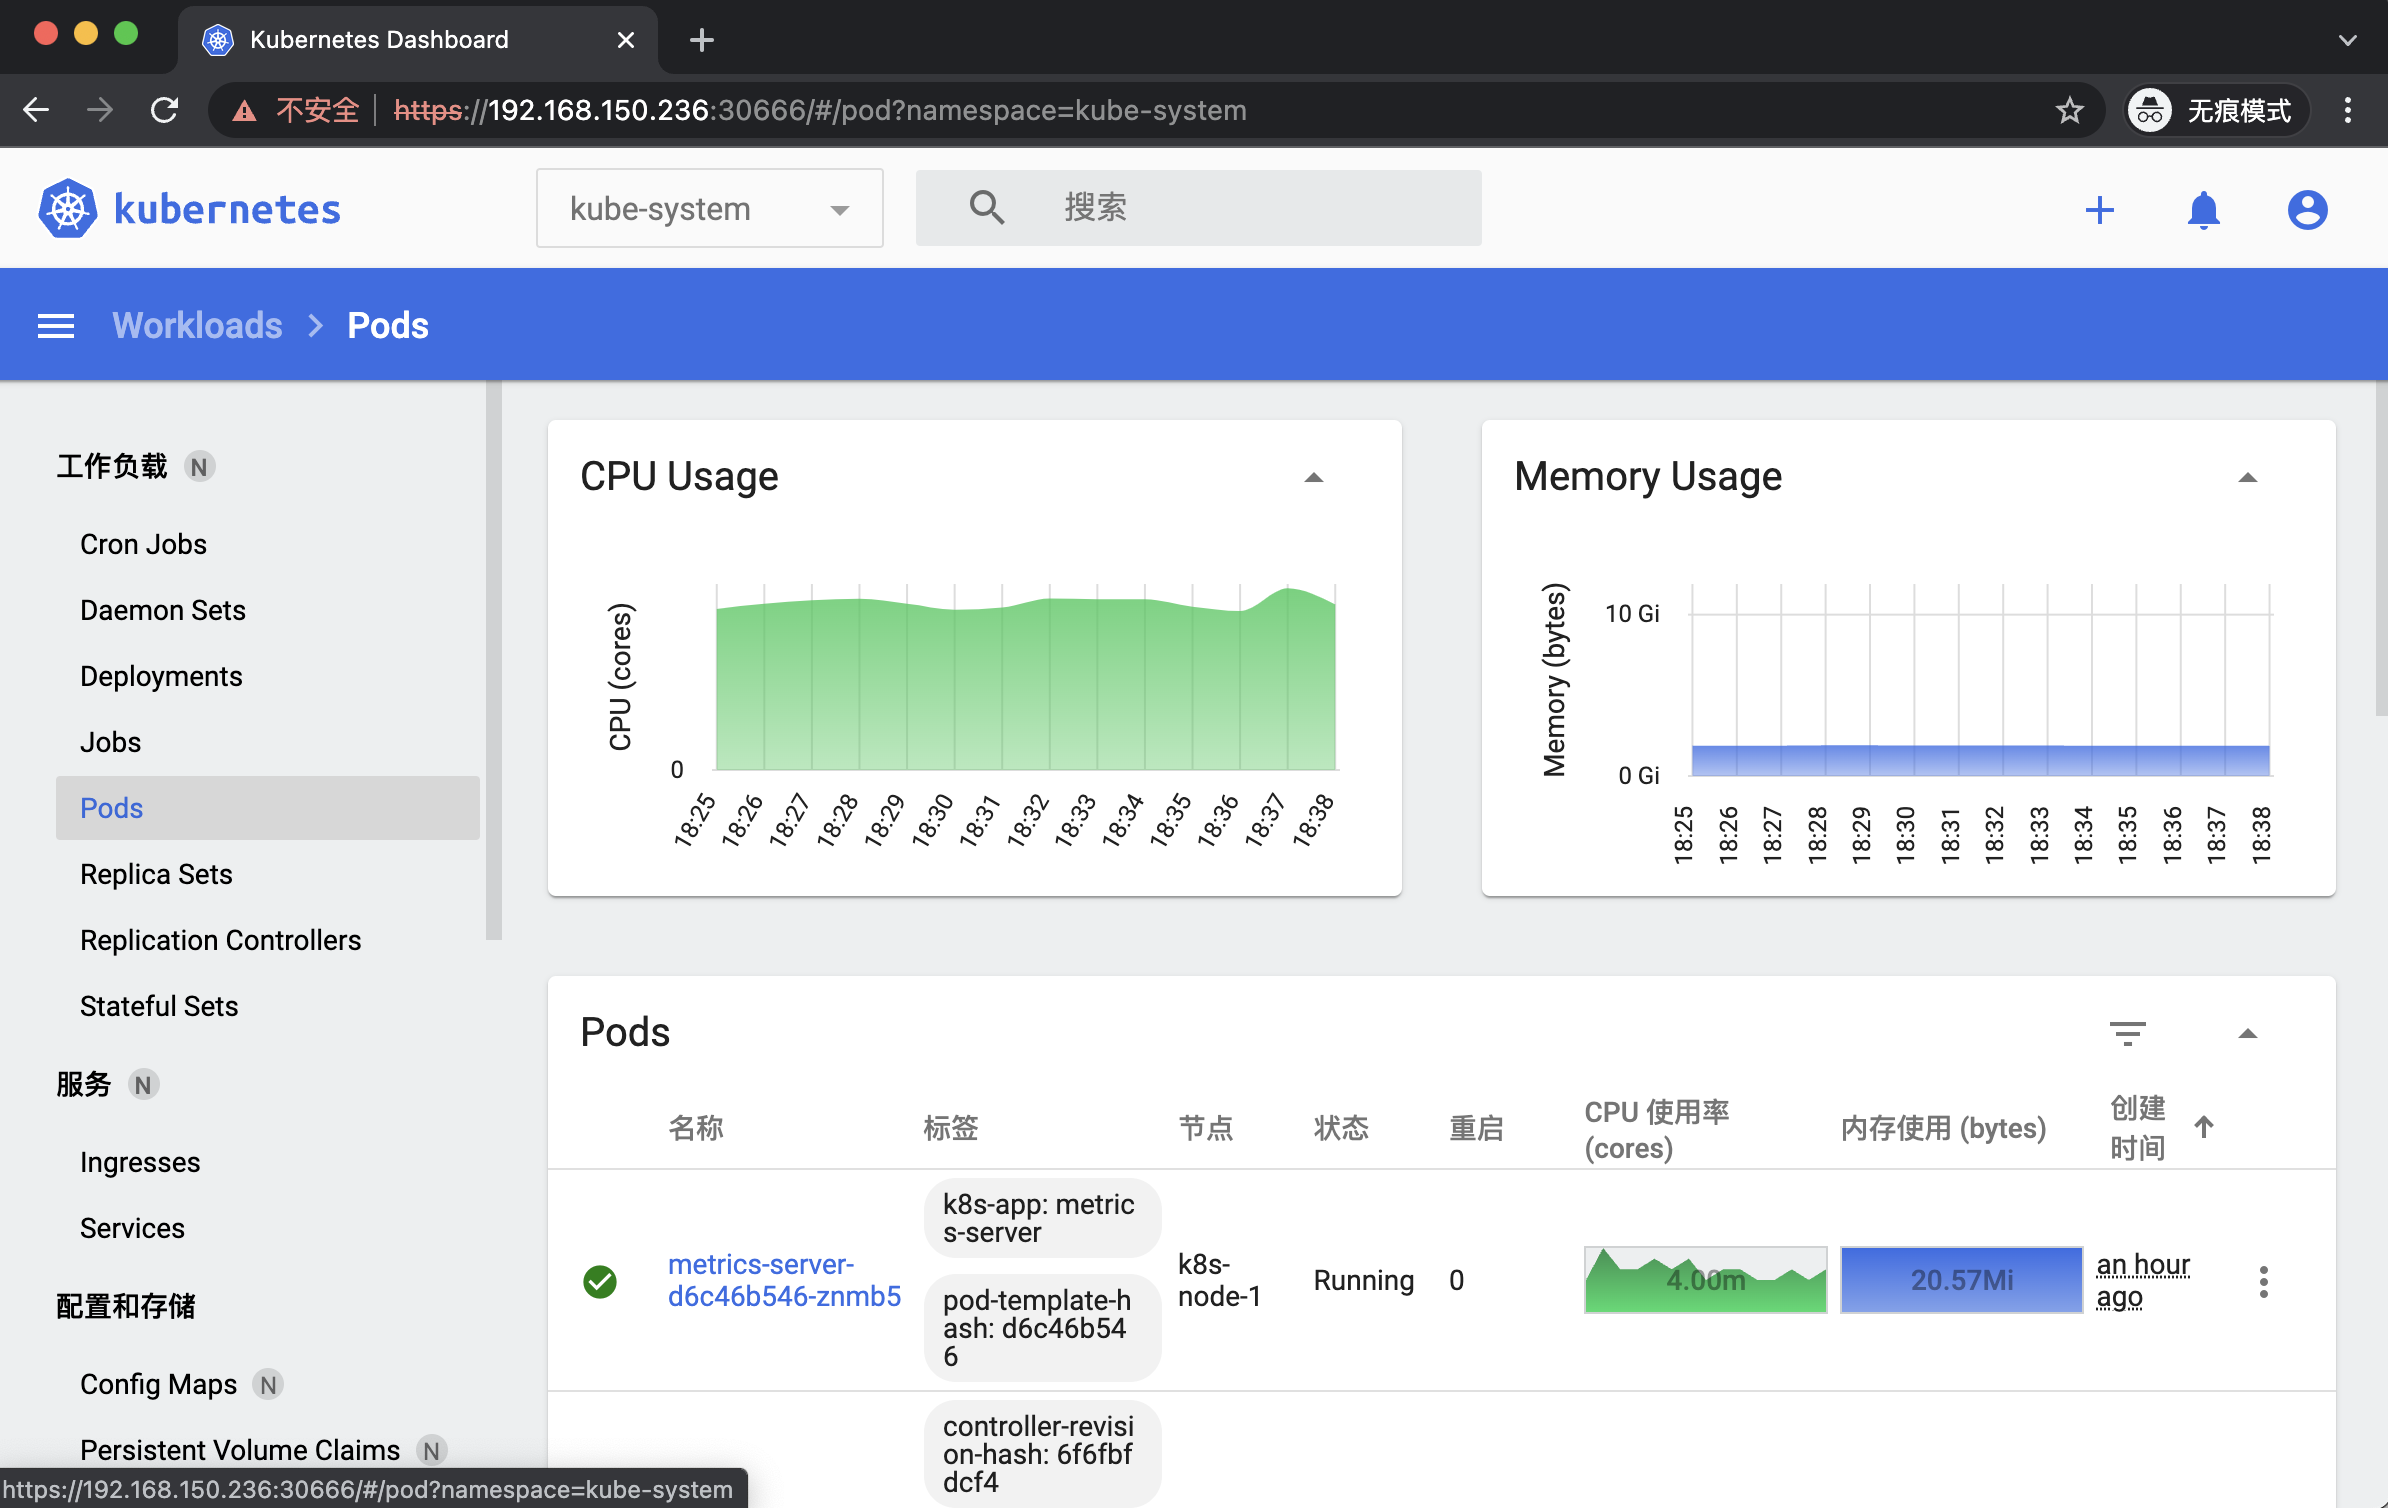Click the 20.57Mi memory usage bar
The height and width of the screenshot is (1508, 2388).
click(x=1962, y=1280)
